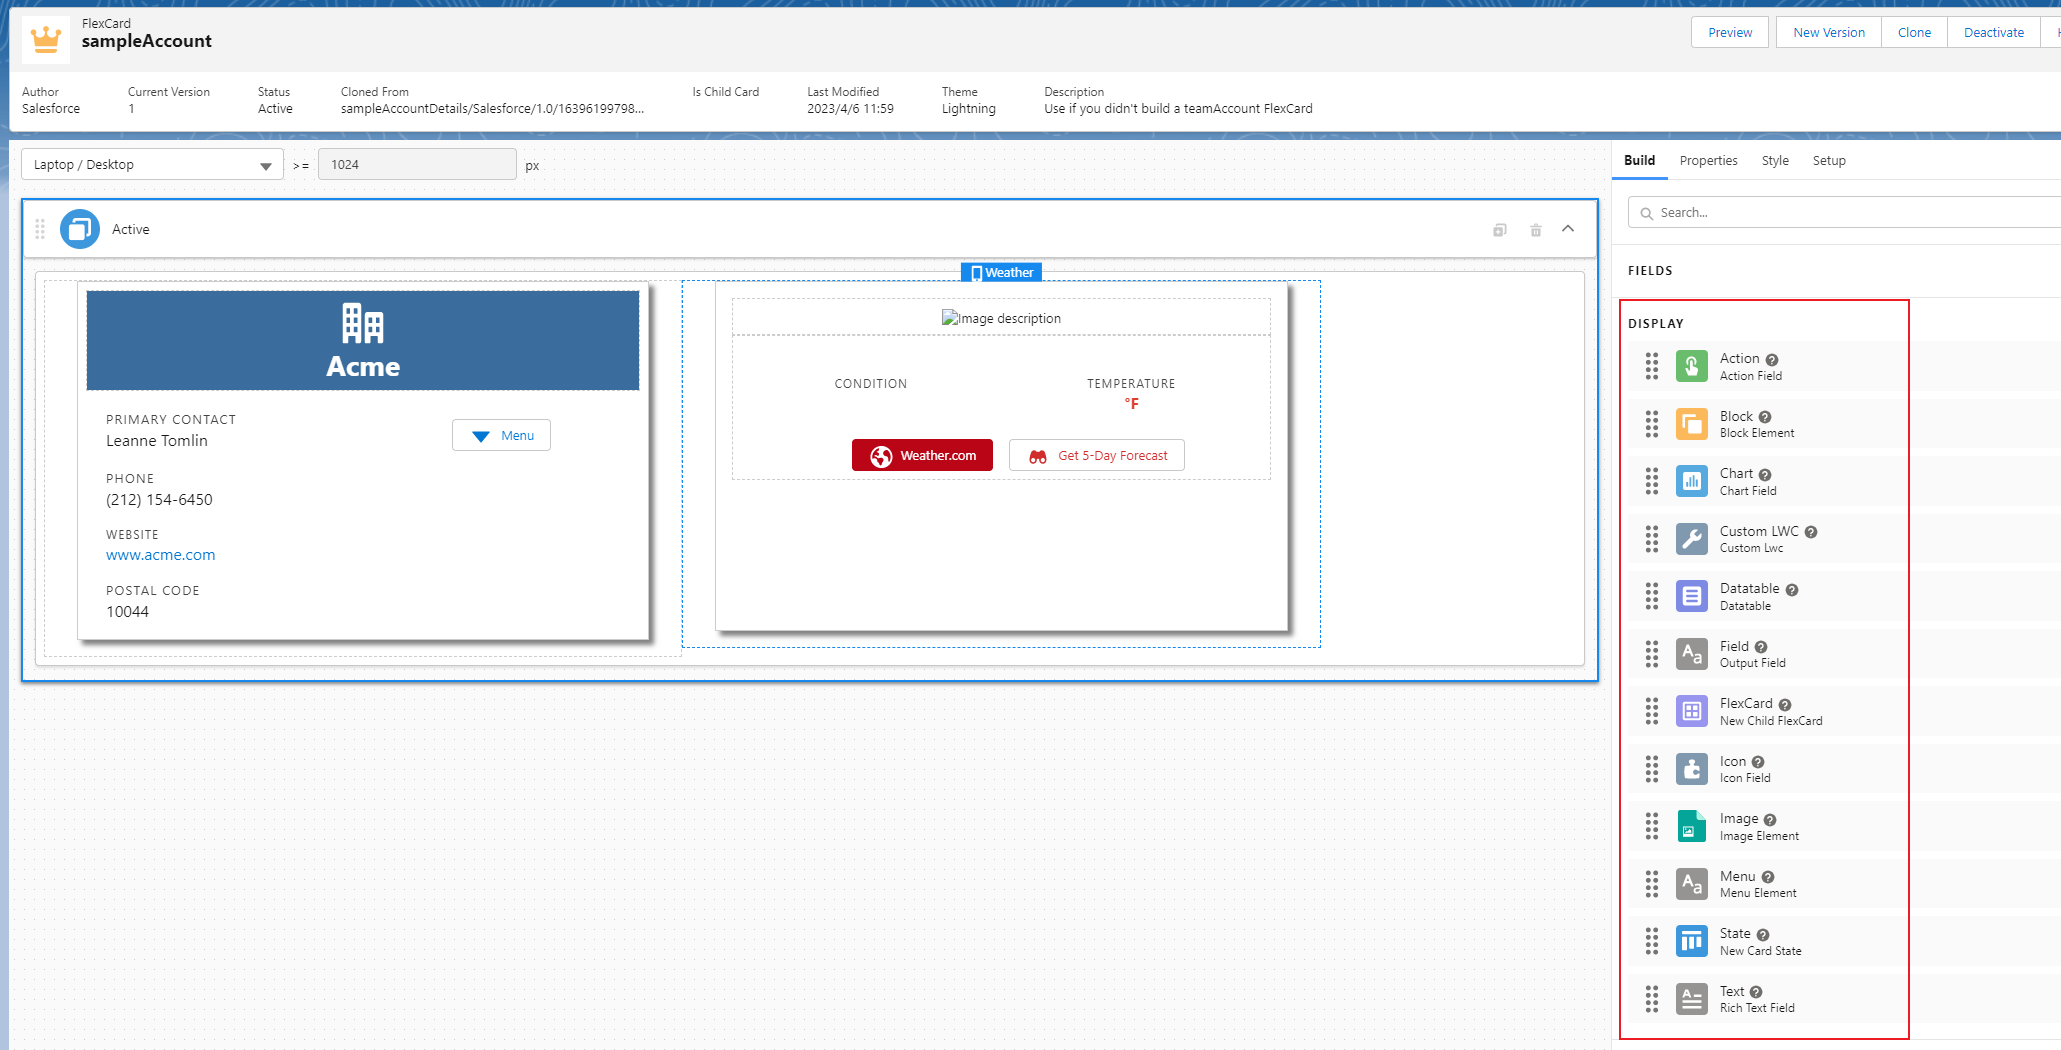Click the Icon Field element icon

pyautogui.click(x=1691, y=768)
